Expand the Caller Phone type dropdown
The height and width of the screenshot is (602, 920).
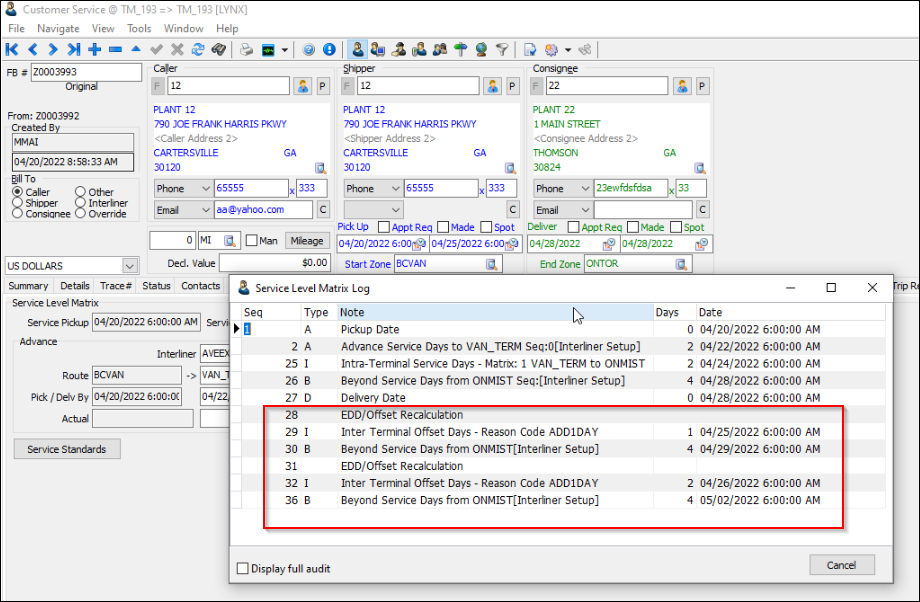click(205, 188)
